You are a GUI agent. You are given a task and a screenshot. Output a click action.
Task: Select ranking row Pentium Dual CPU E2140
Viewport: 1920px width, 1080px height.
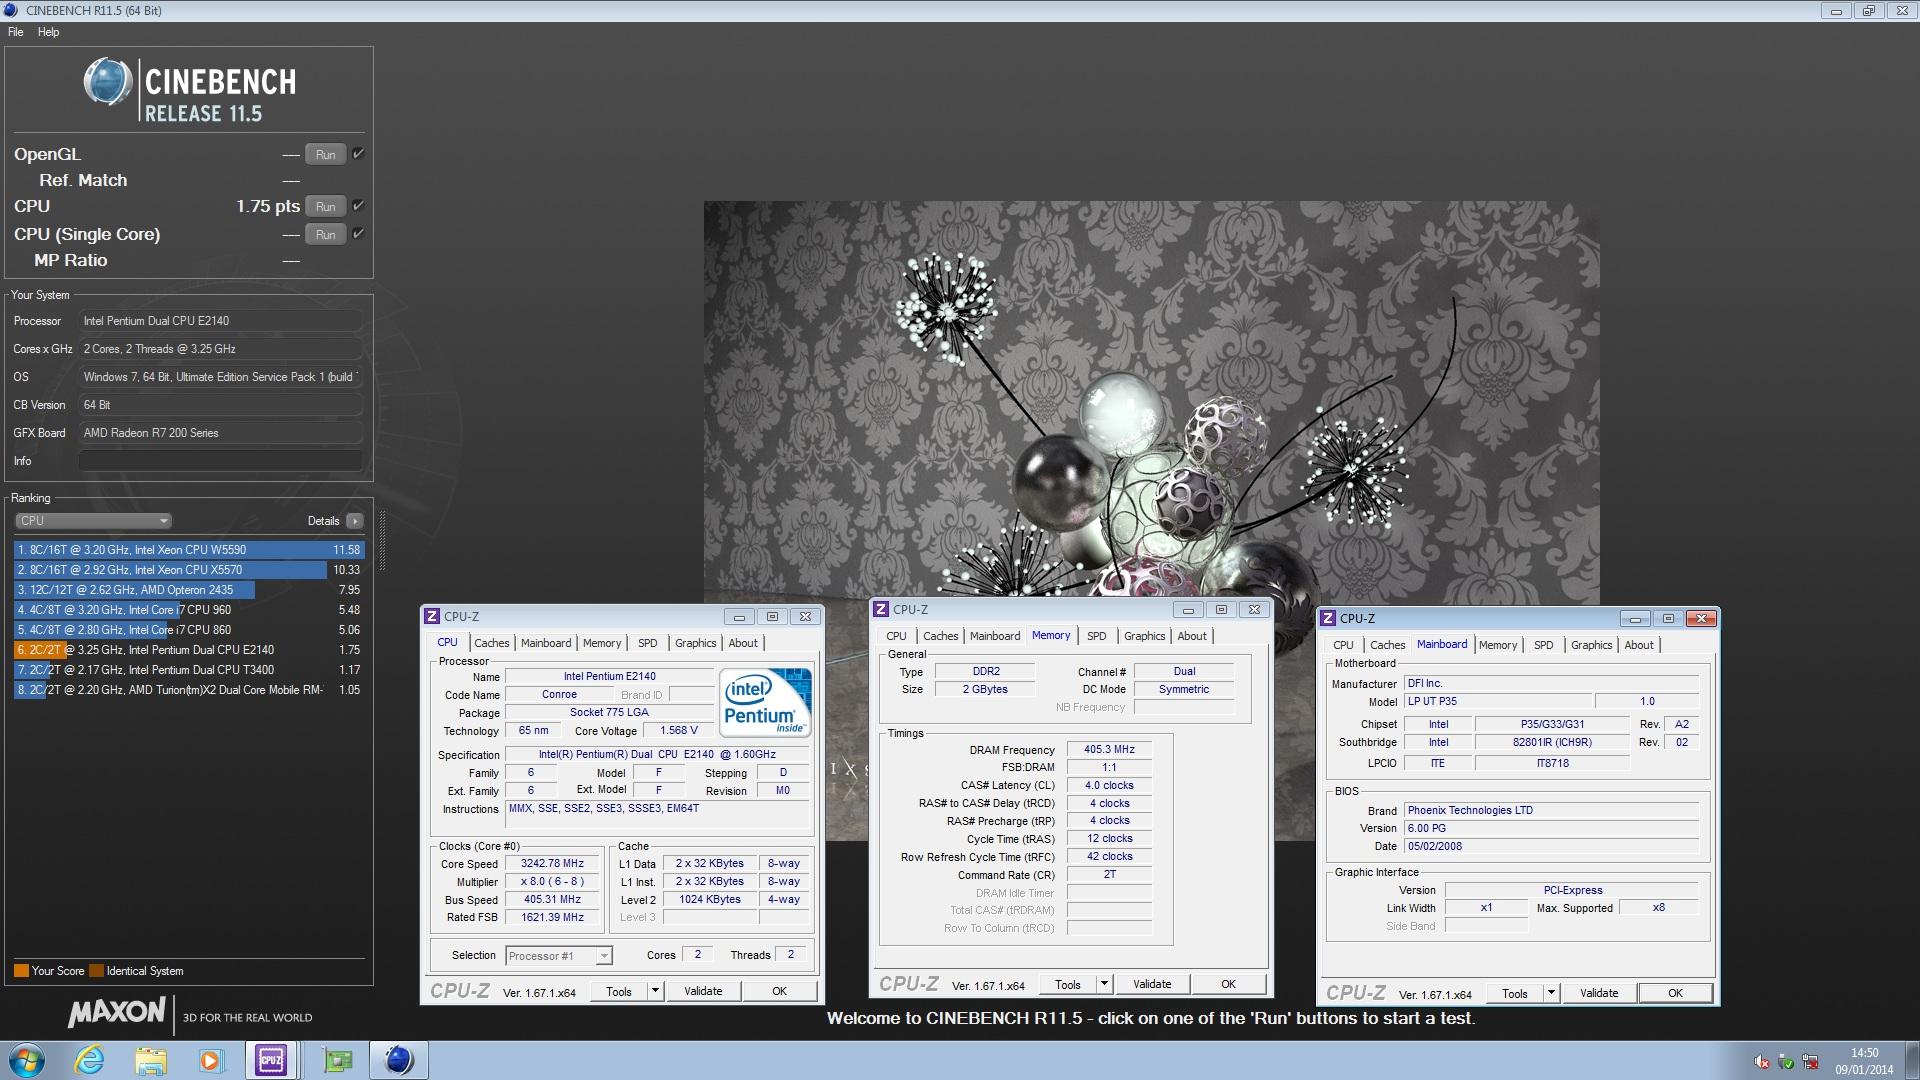tap(189, 650)
